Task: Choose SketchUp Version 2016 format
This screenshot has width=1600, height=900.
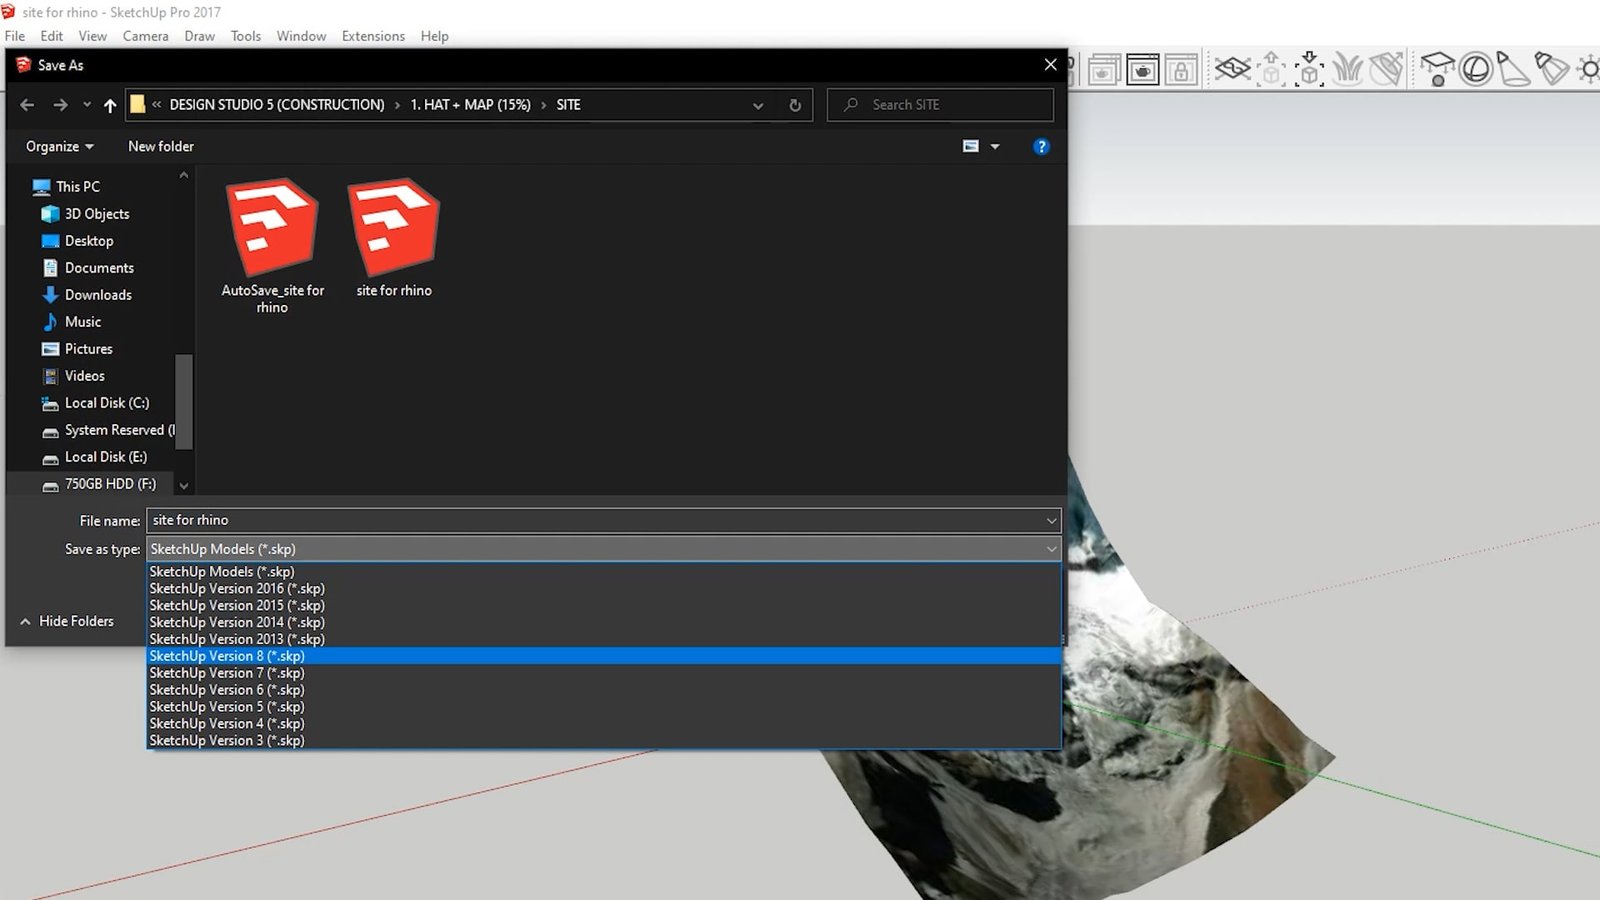Action: pos(604,589)
